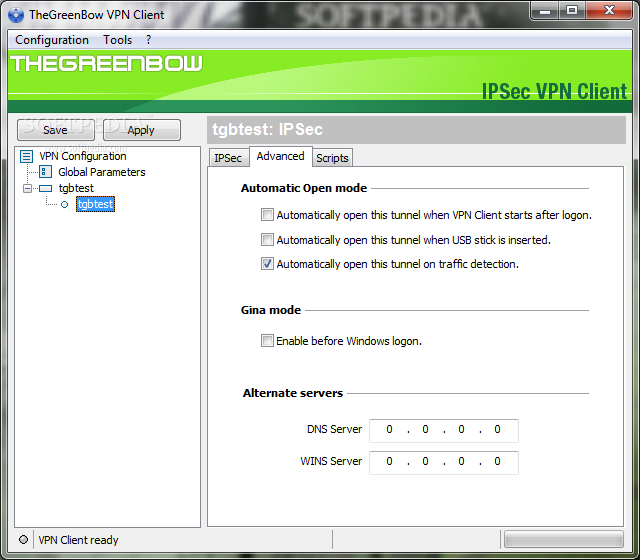This screenshot has height=560, width=640.
Task: Minimize the VPN Client window
Action: click(545, 11)
